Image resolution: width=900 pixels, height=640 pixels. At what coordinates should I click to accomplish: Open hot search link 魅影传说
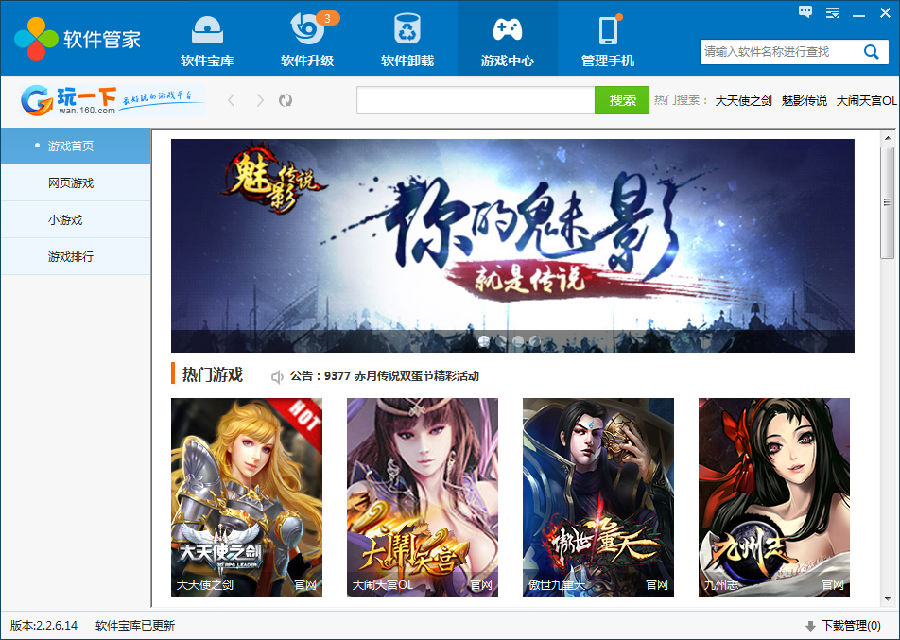[804, 100]
